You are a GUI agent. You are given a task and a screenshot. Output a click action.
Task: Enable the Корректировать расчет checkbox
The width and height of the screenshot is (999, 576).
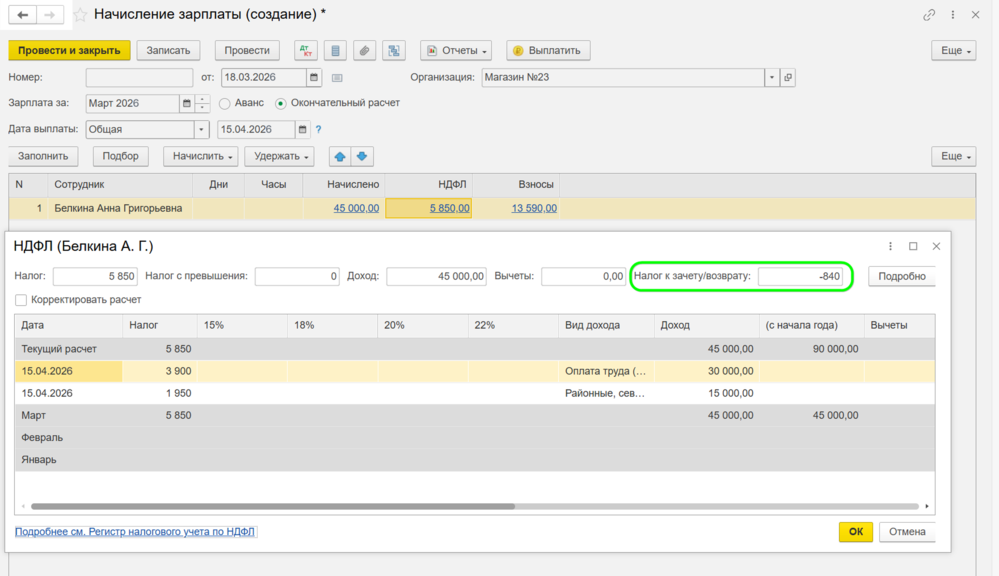21,300
